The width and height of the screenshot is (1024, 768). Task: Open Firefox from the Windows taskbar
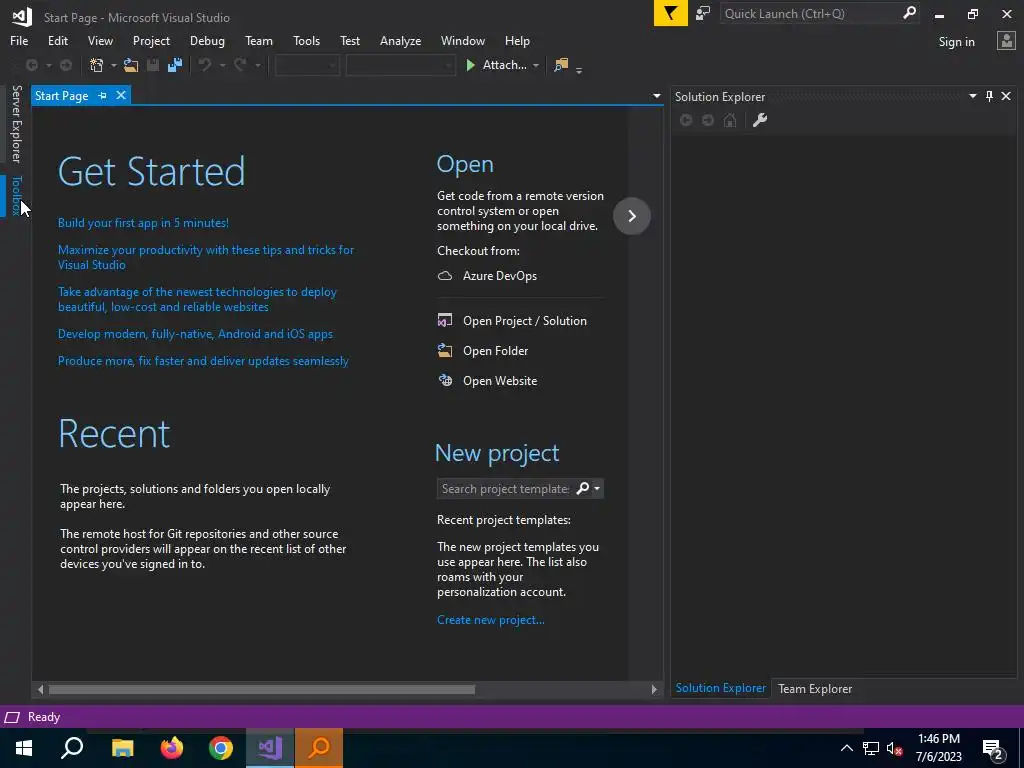click(x=172, y=748)
